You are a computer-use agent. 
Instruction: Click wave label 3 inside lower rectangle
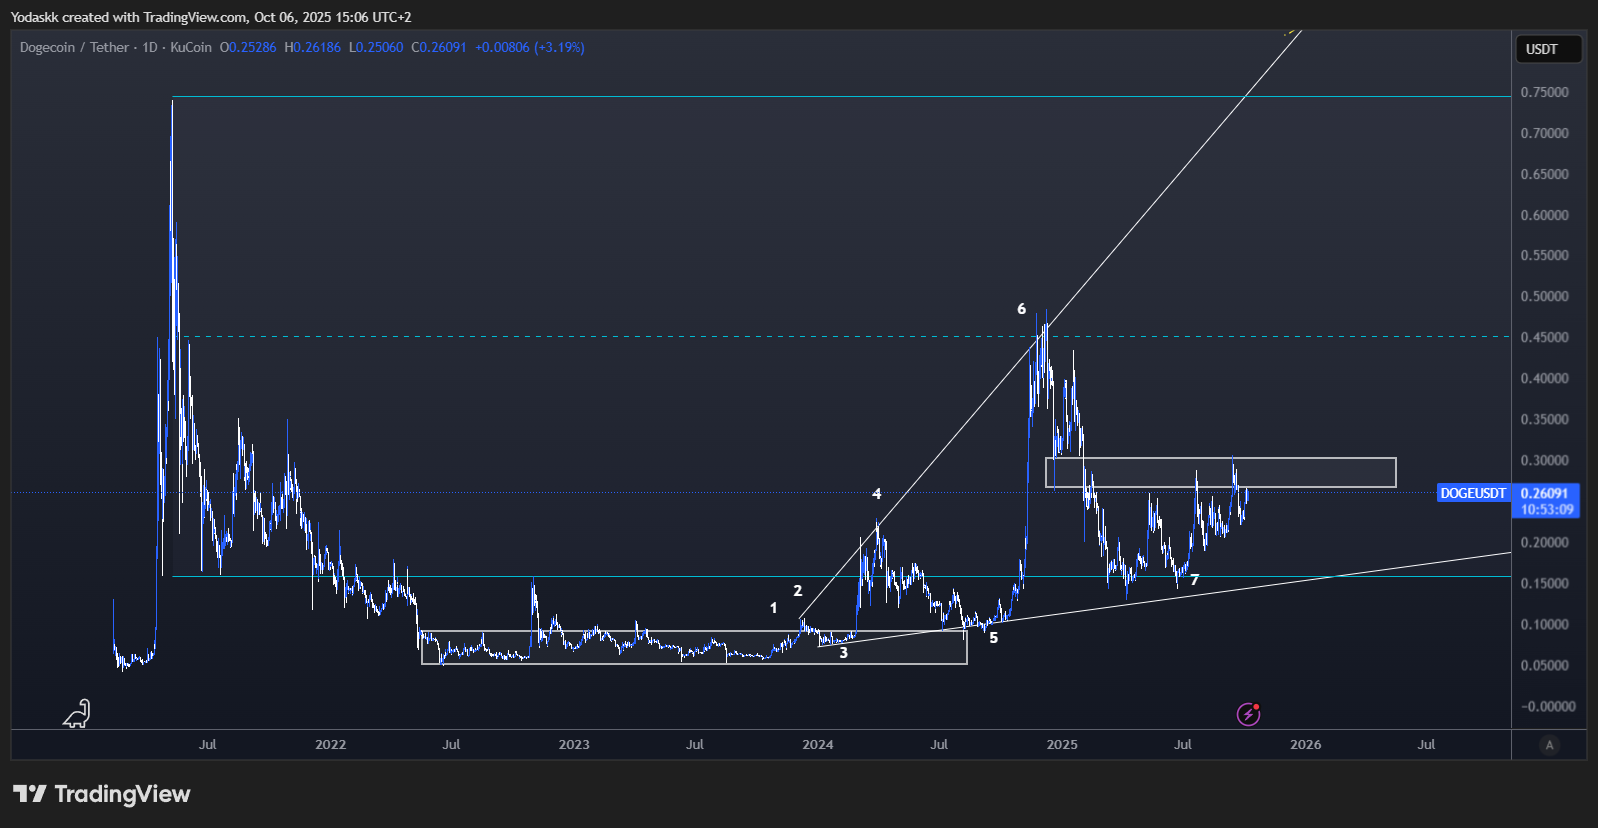[x=843, y=653]
